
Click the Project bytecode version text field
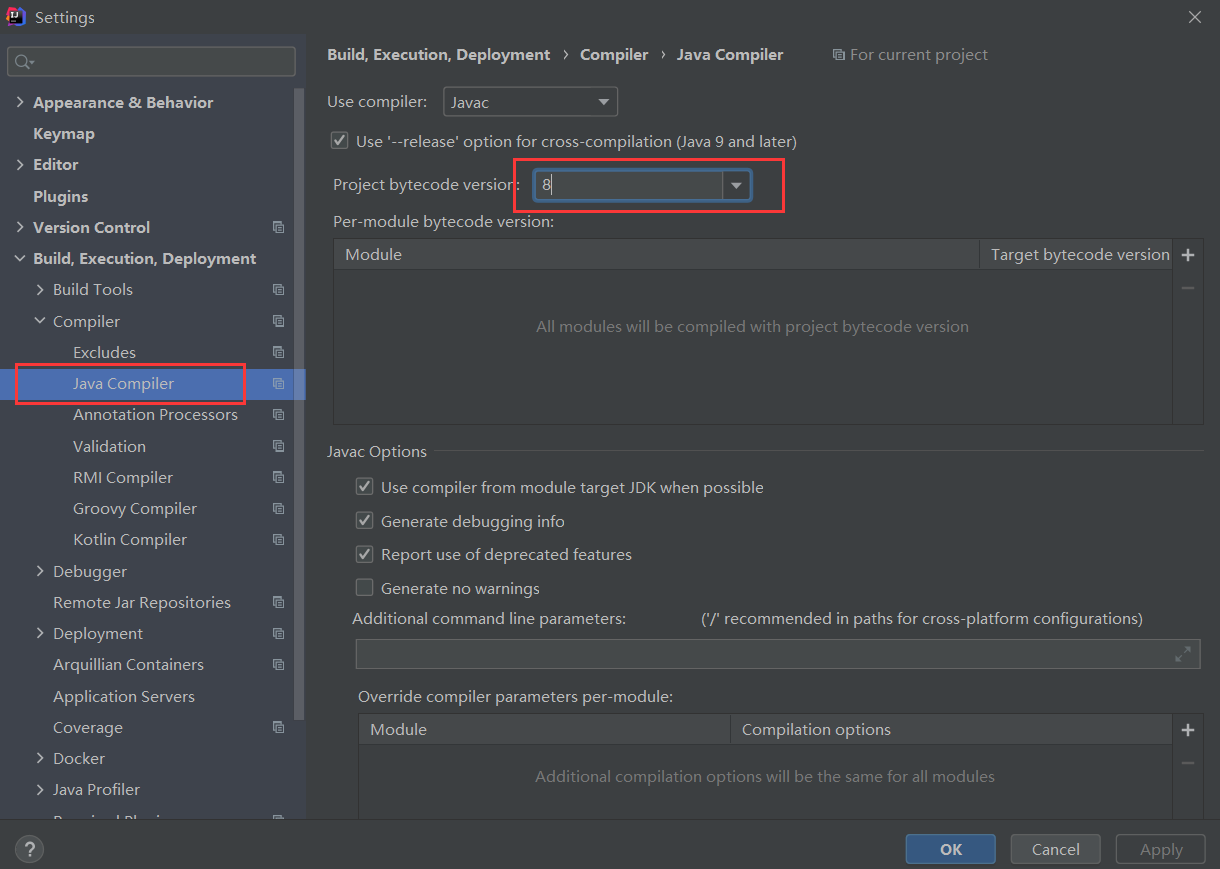(629, 185)
